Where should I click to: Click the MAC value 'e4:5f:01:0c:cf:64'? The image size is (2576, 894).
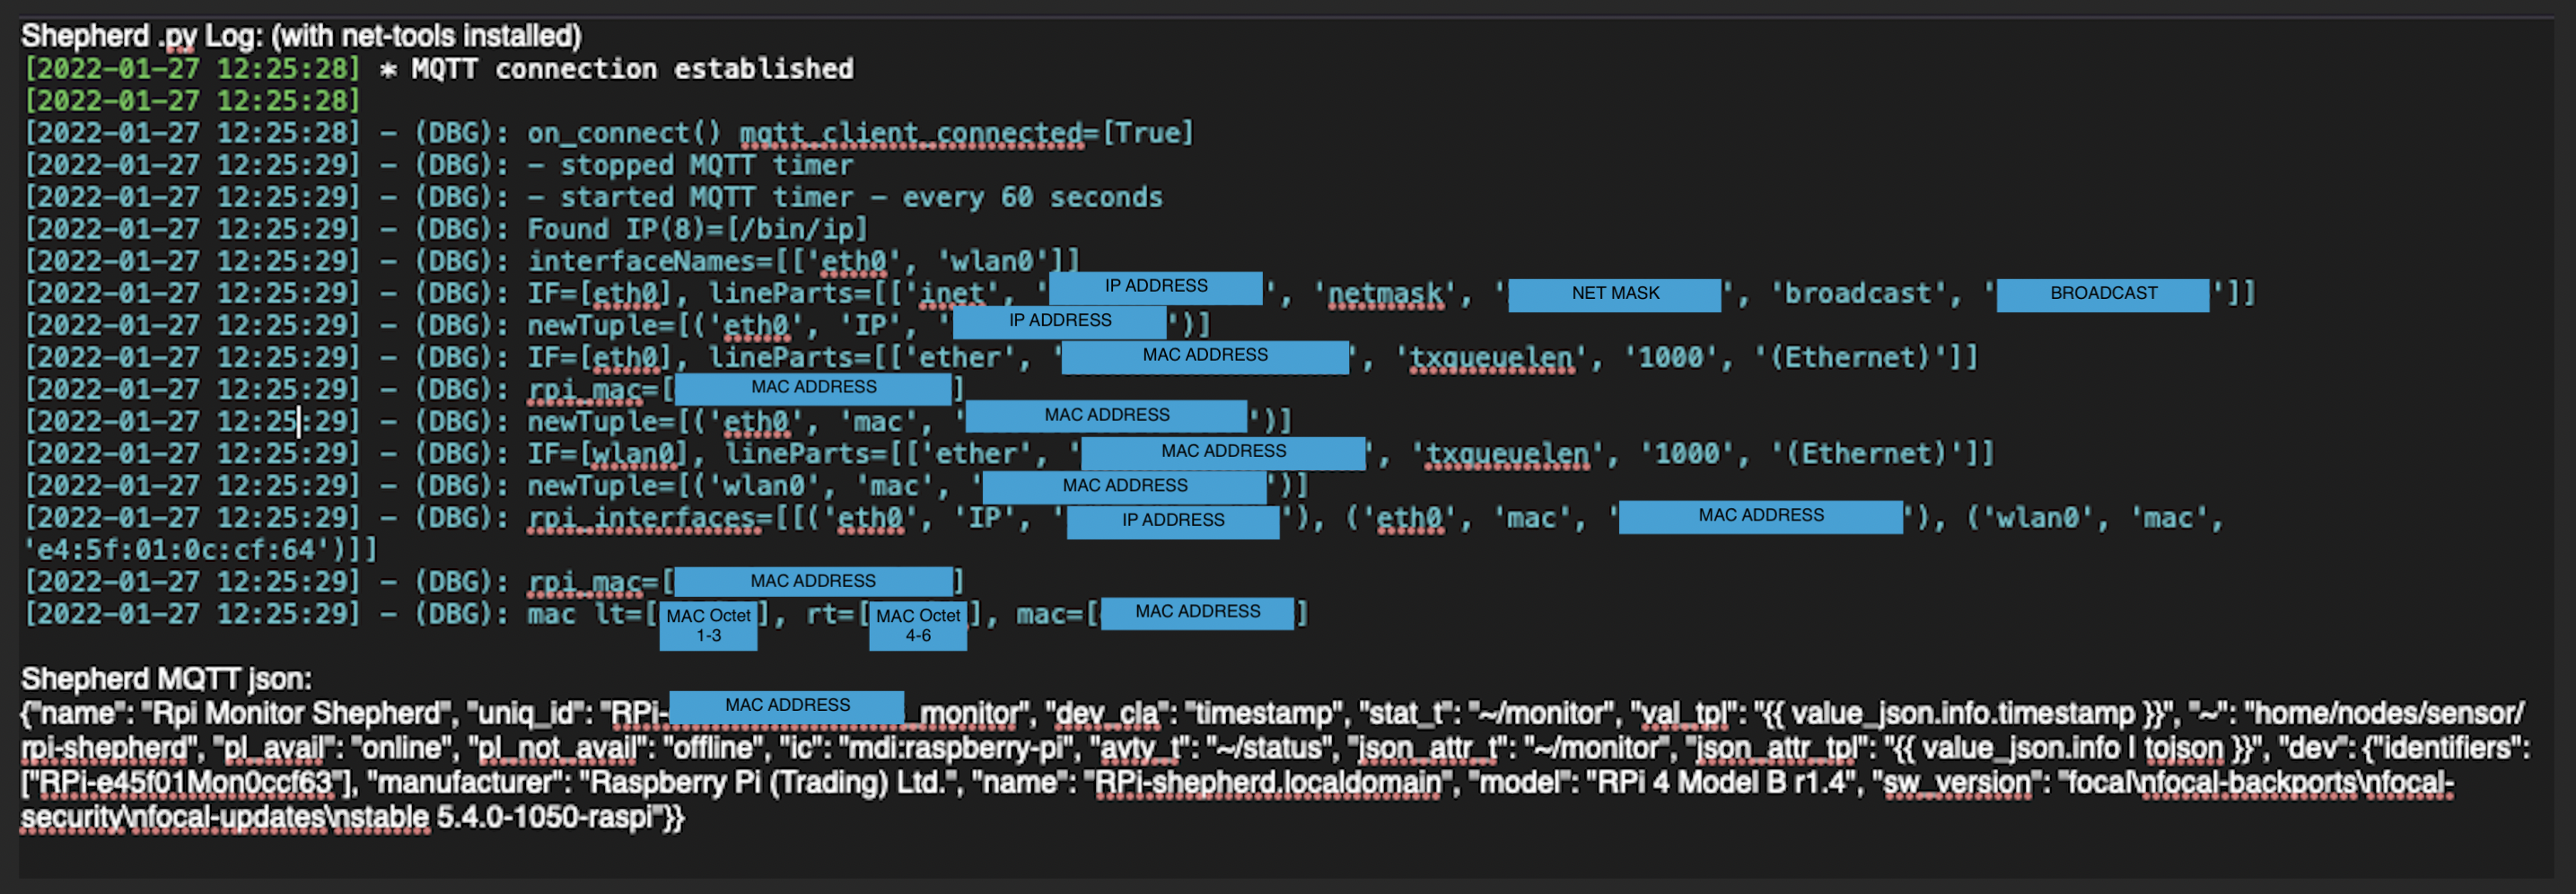(x=176, y=549)
